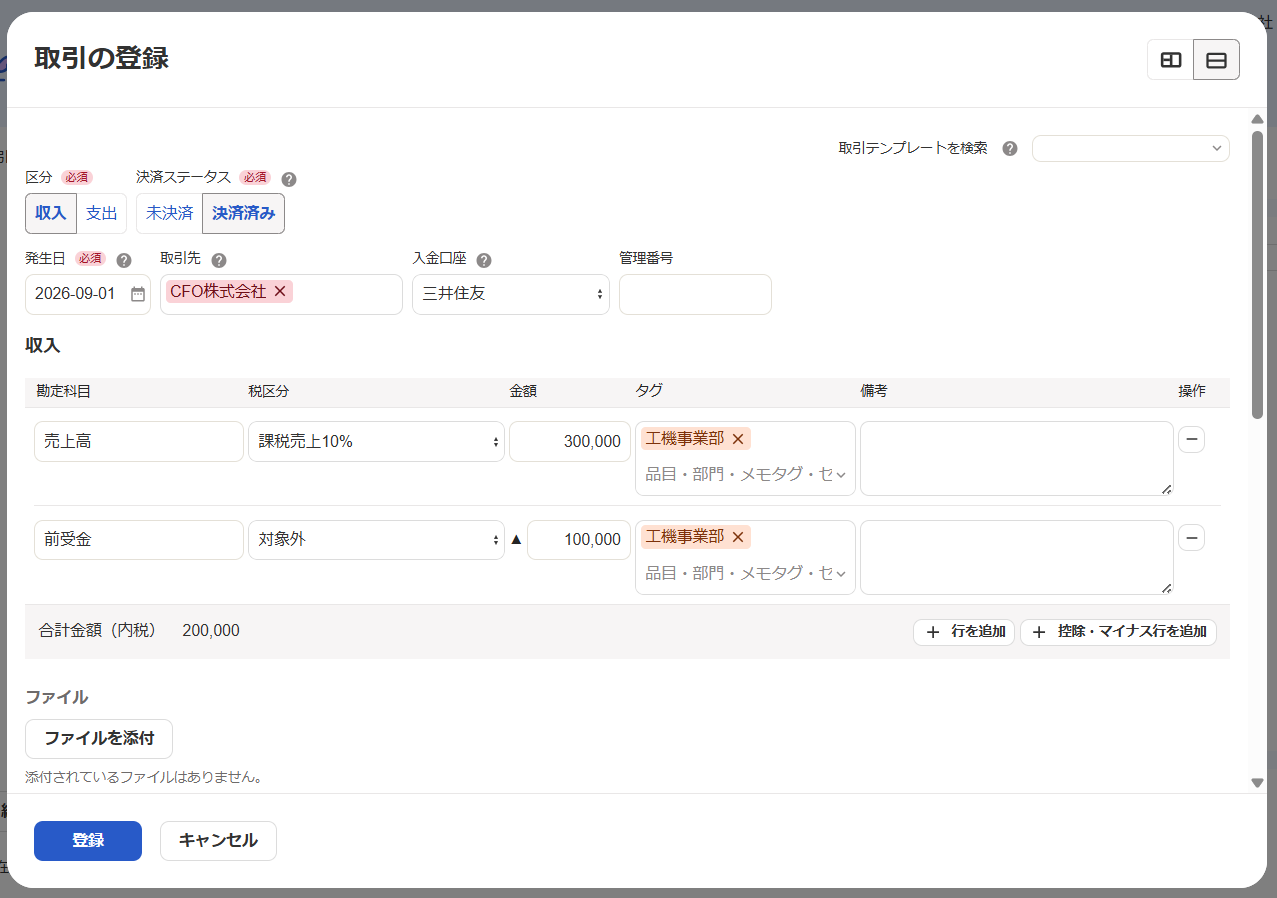Click ファイルを添付 button
Viewport: 1277px width, 898px height.
click(99, 739)
